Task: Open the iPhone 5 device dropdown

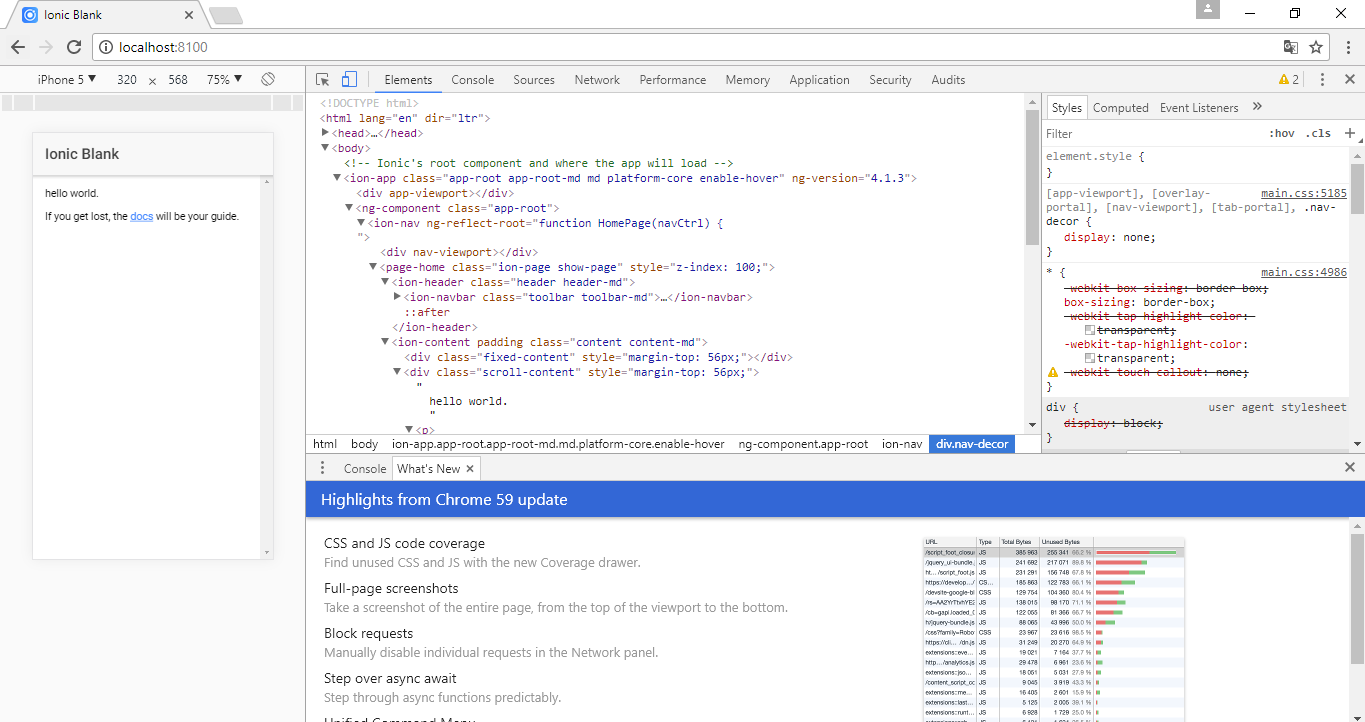Action: click(x=67, y=79)
